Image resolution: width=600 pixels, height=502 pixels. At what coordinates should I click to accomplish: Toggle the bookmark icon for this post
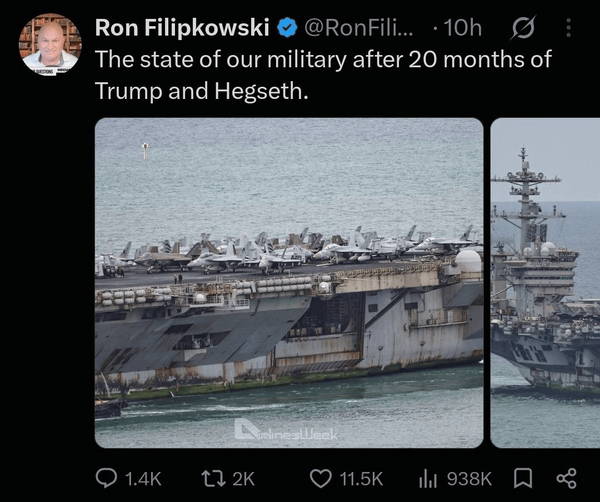(x=523, y=479)
